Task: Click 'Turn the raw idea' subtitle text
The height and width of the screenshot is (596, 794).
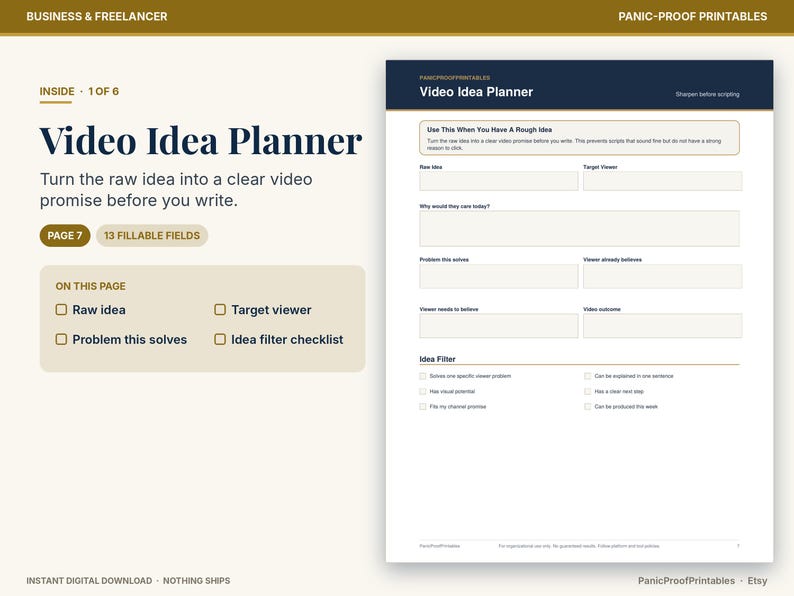Action: click(x=176, y=190)
